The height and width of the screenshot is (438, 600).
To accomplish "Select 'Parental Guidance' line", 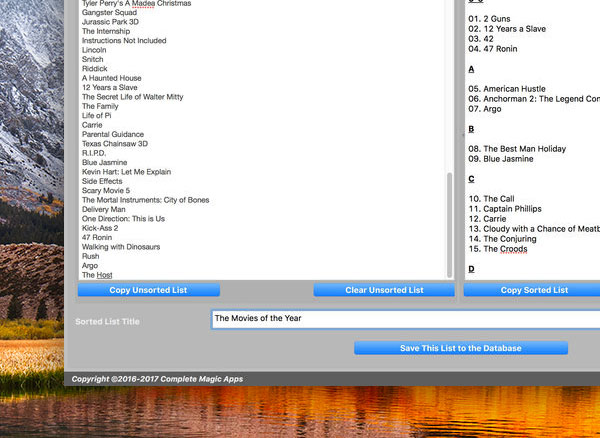I will click(113, 134).
